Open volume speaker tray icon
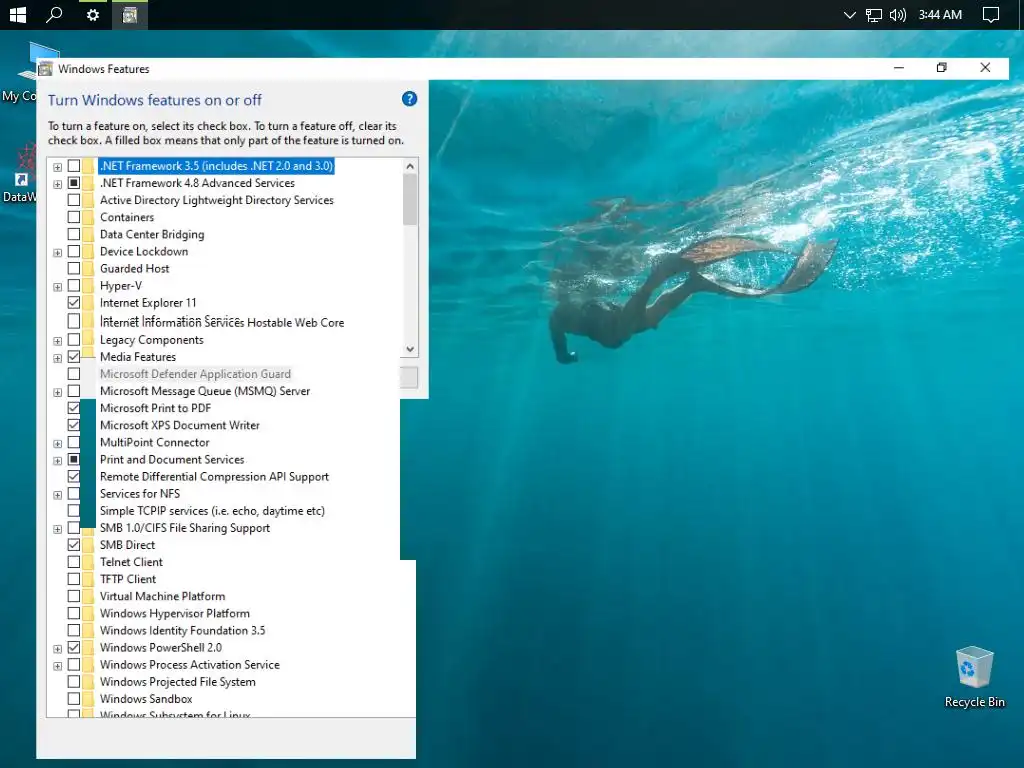Image resolution: width=1024 pixels, height=768 pixels. coord(898,14)
